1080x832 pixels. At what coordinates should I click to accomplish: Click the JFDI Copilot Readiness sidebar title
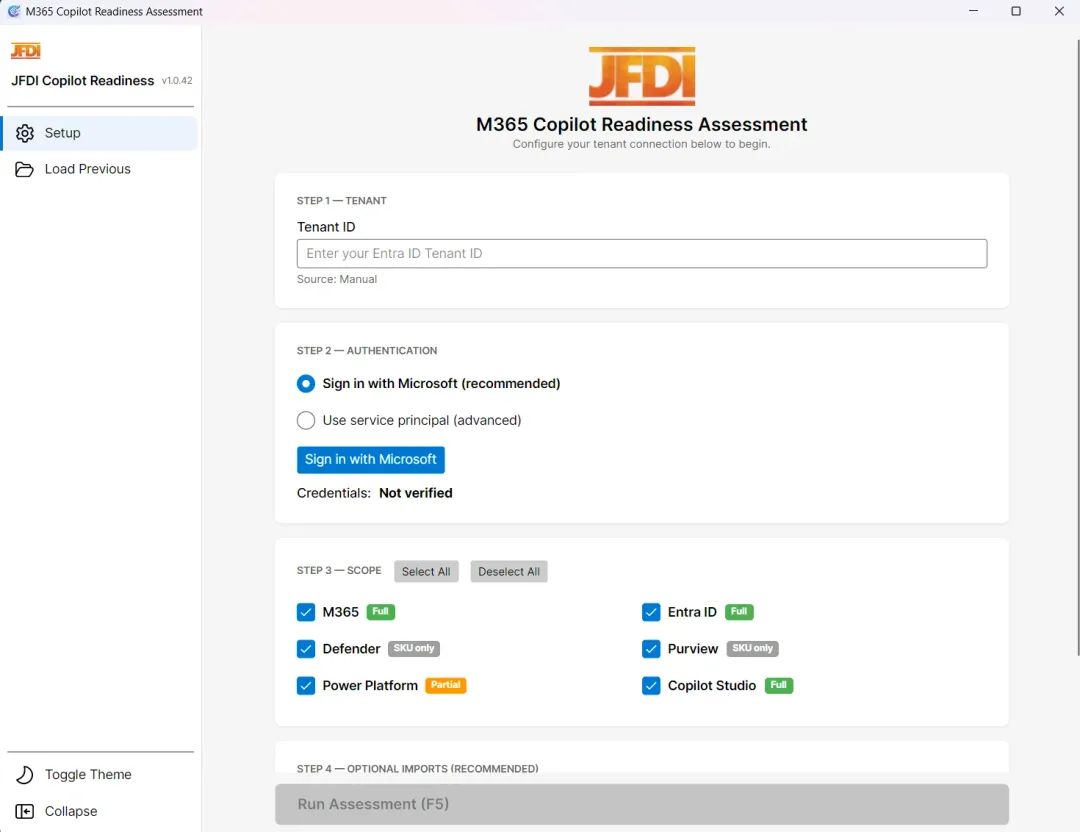(x=83, y=81)
